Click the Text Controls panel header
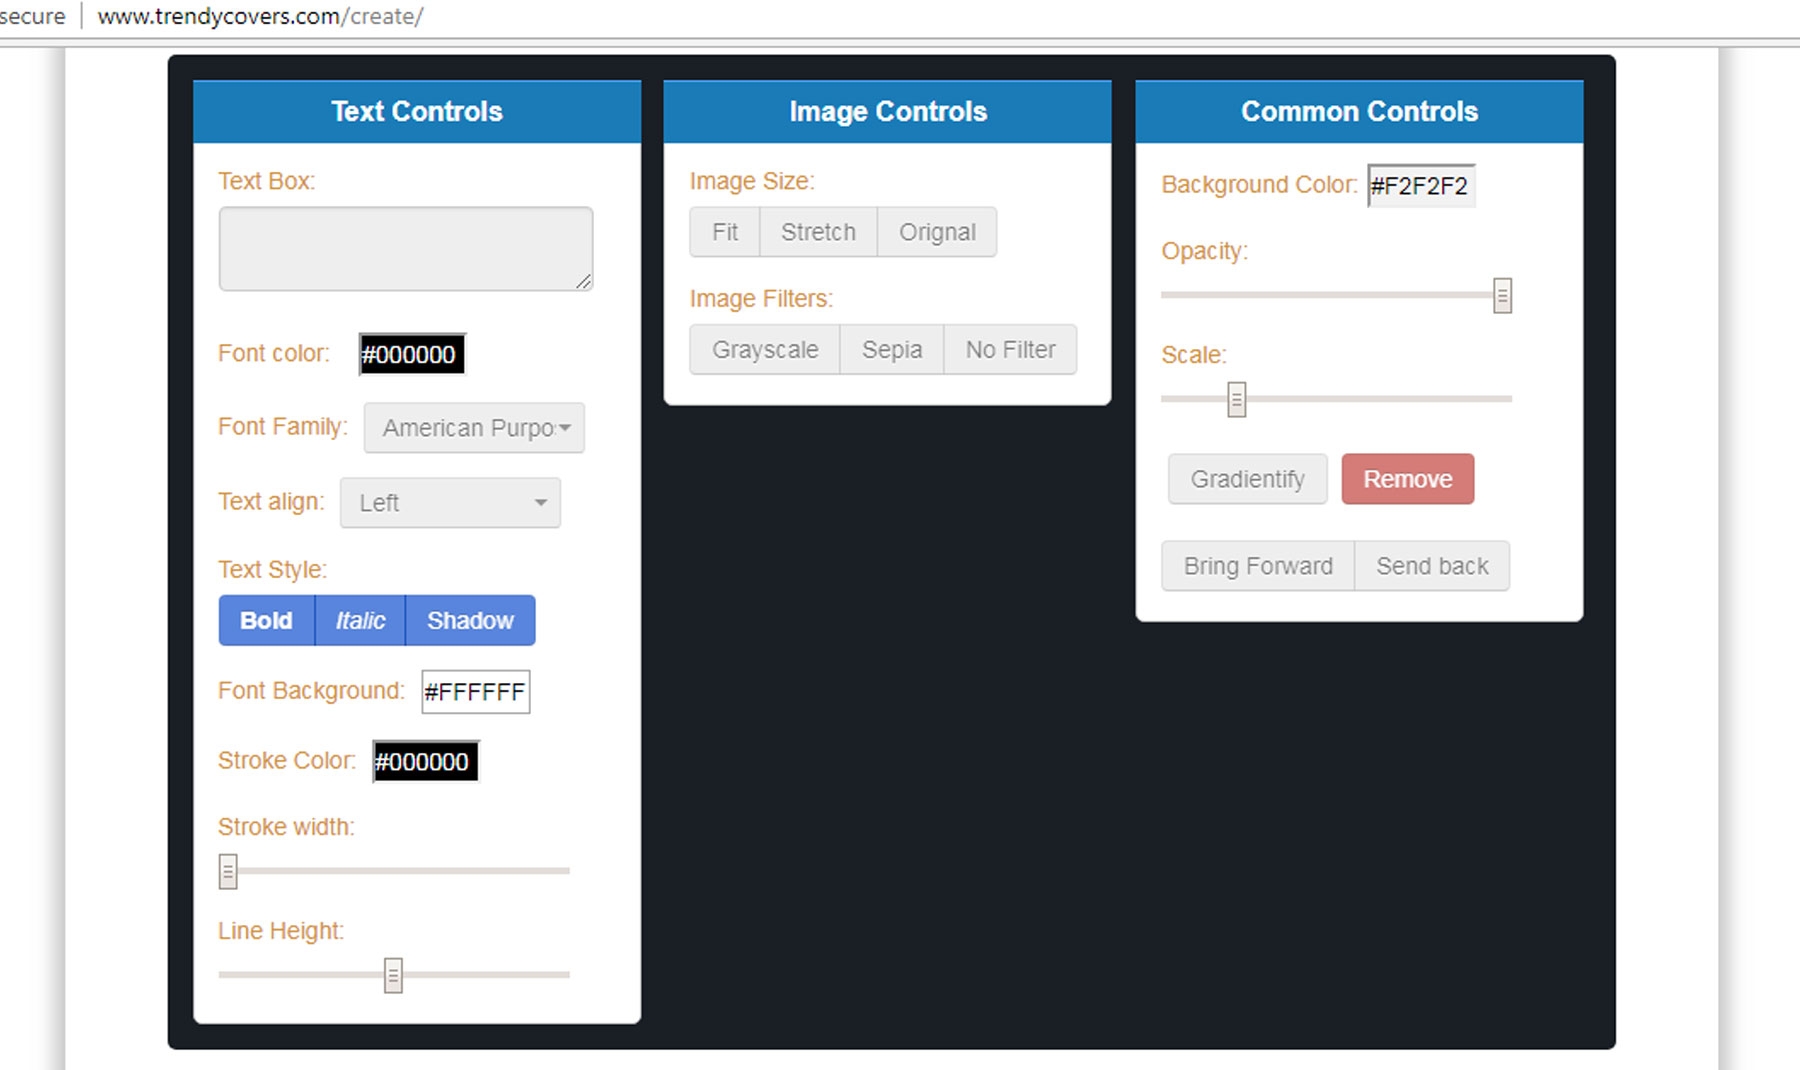Screen dimensions: 1800x1070 coord(417,111)
